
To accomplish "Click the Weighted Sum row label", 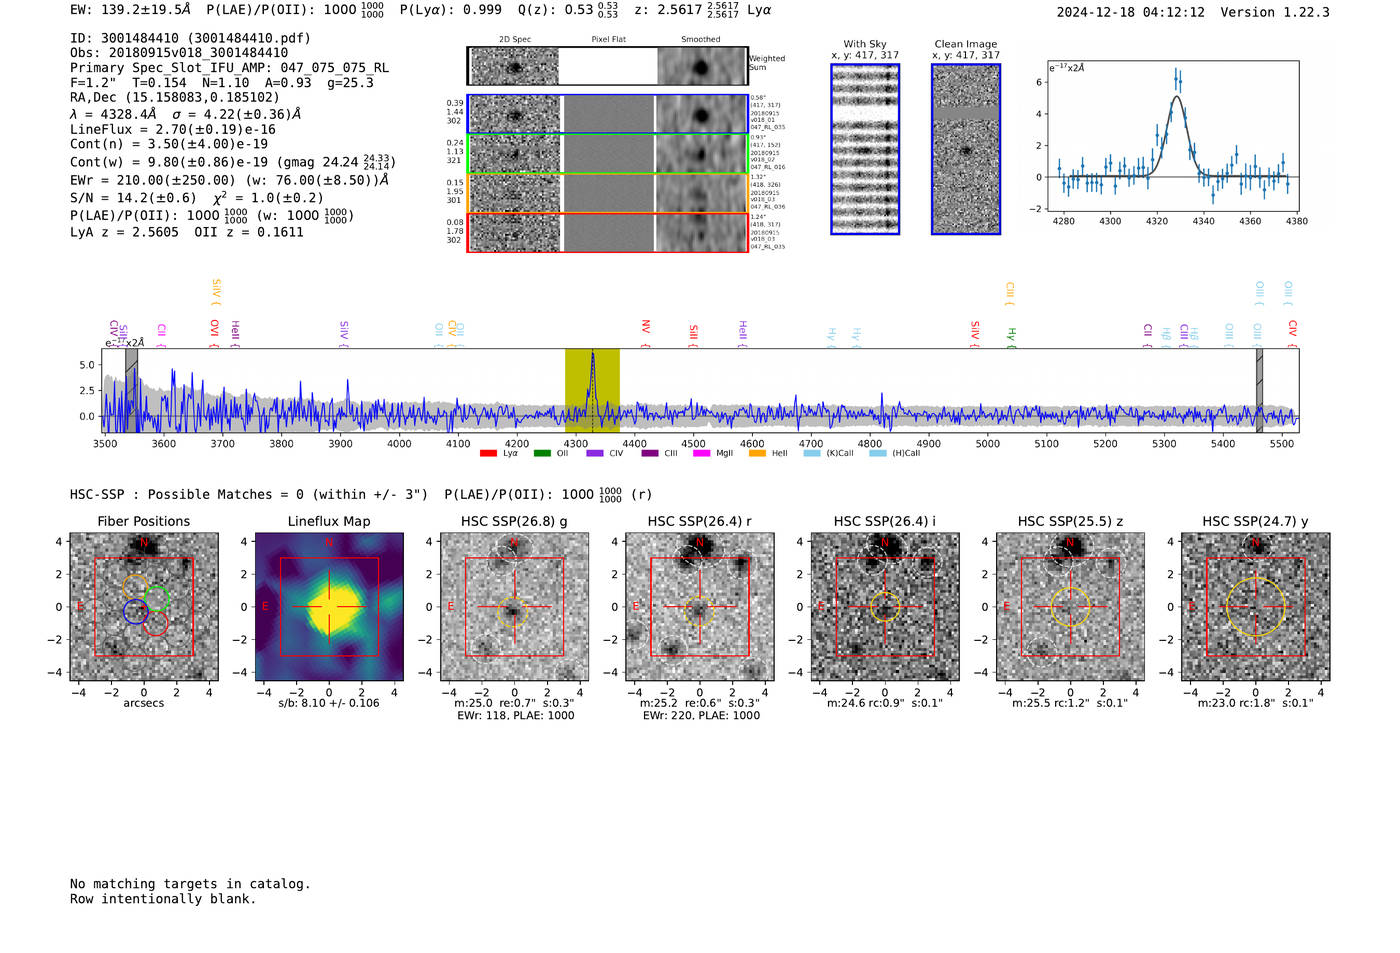I will (767, 63).
